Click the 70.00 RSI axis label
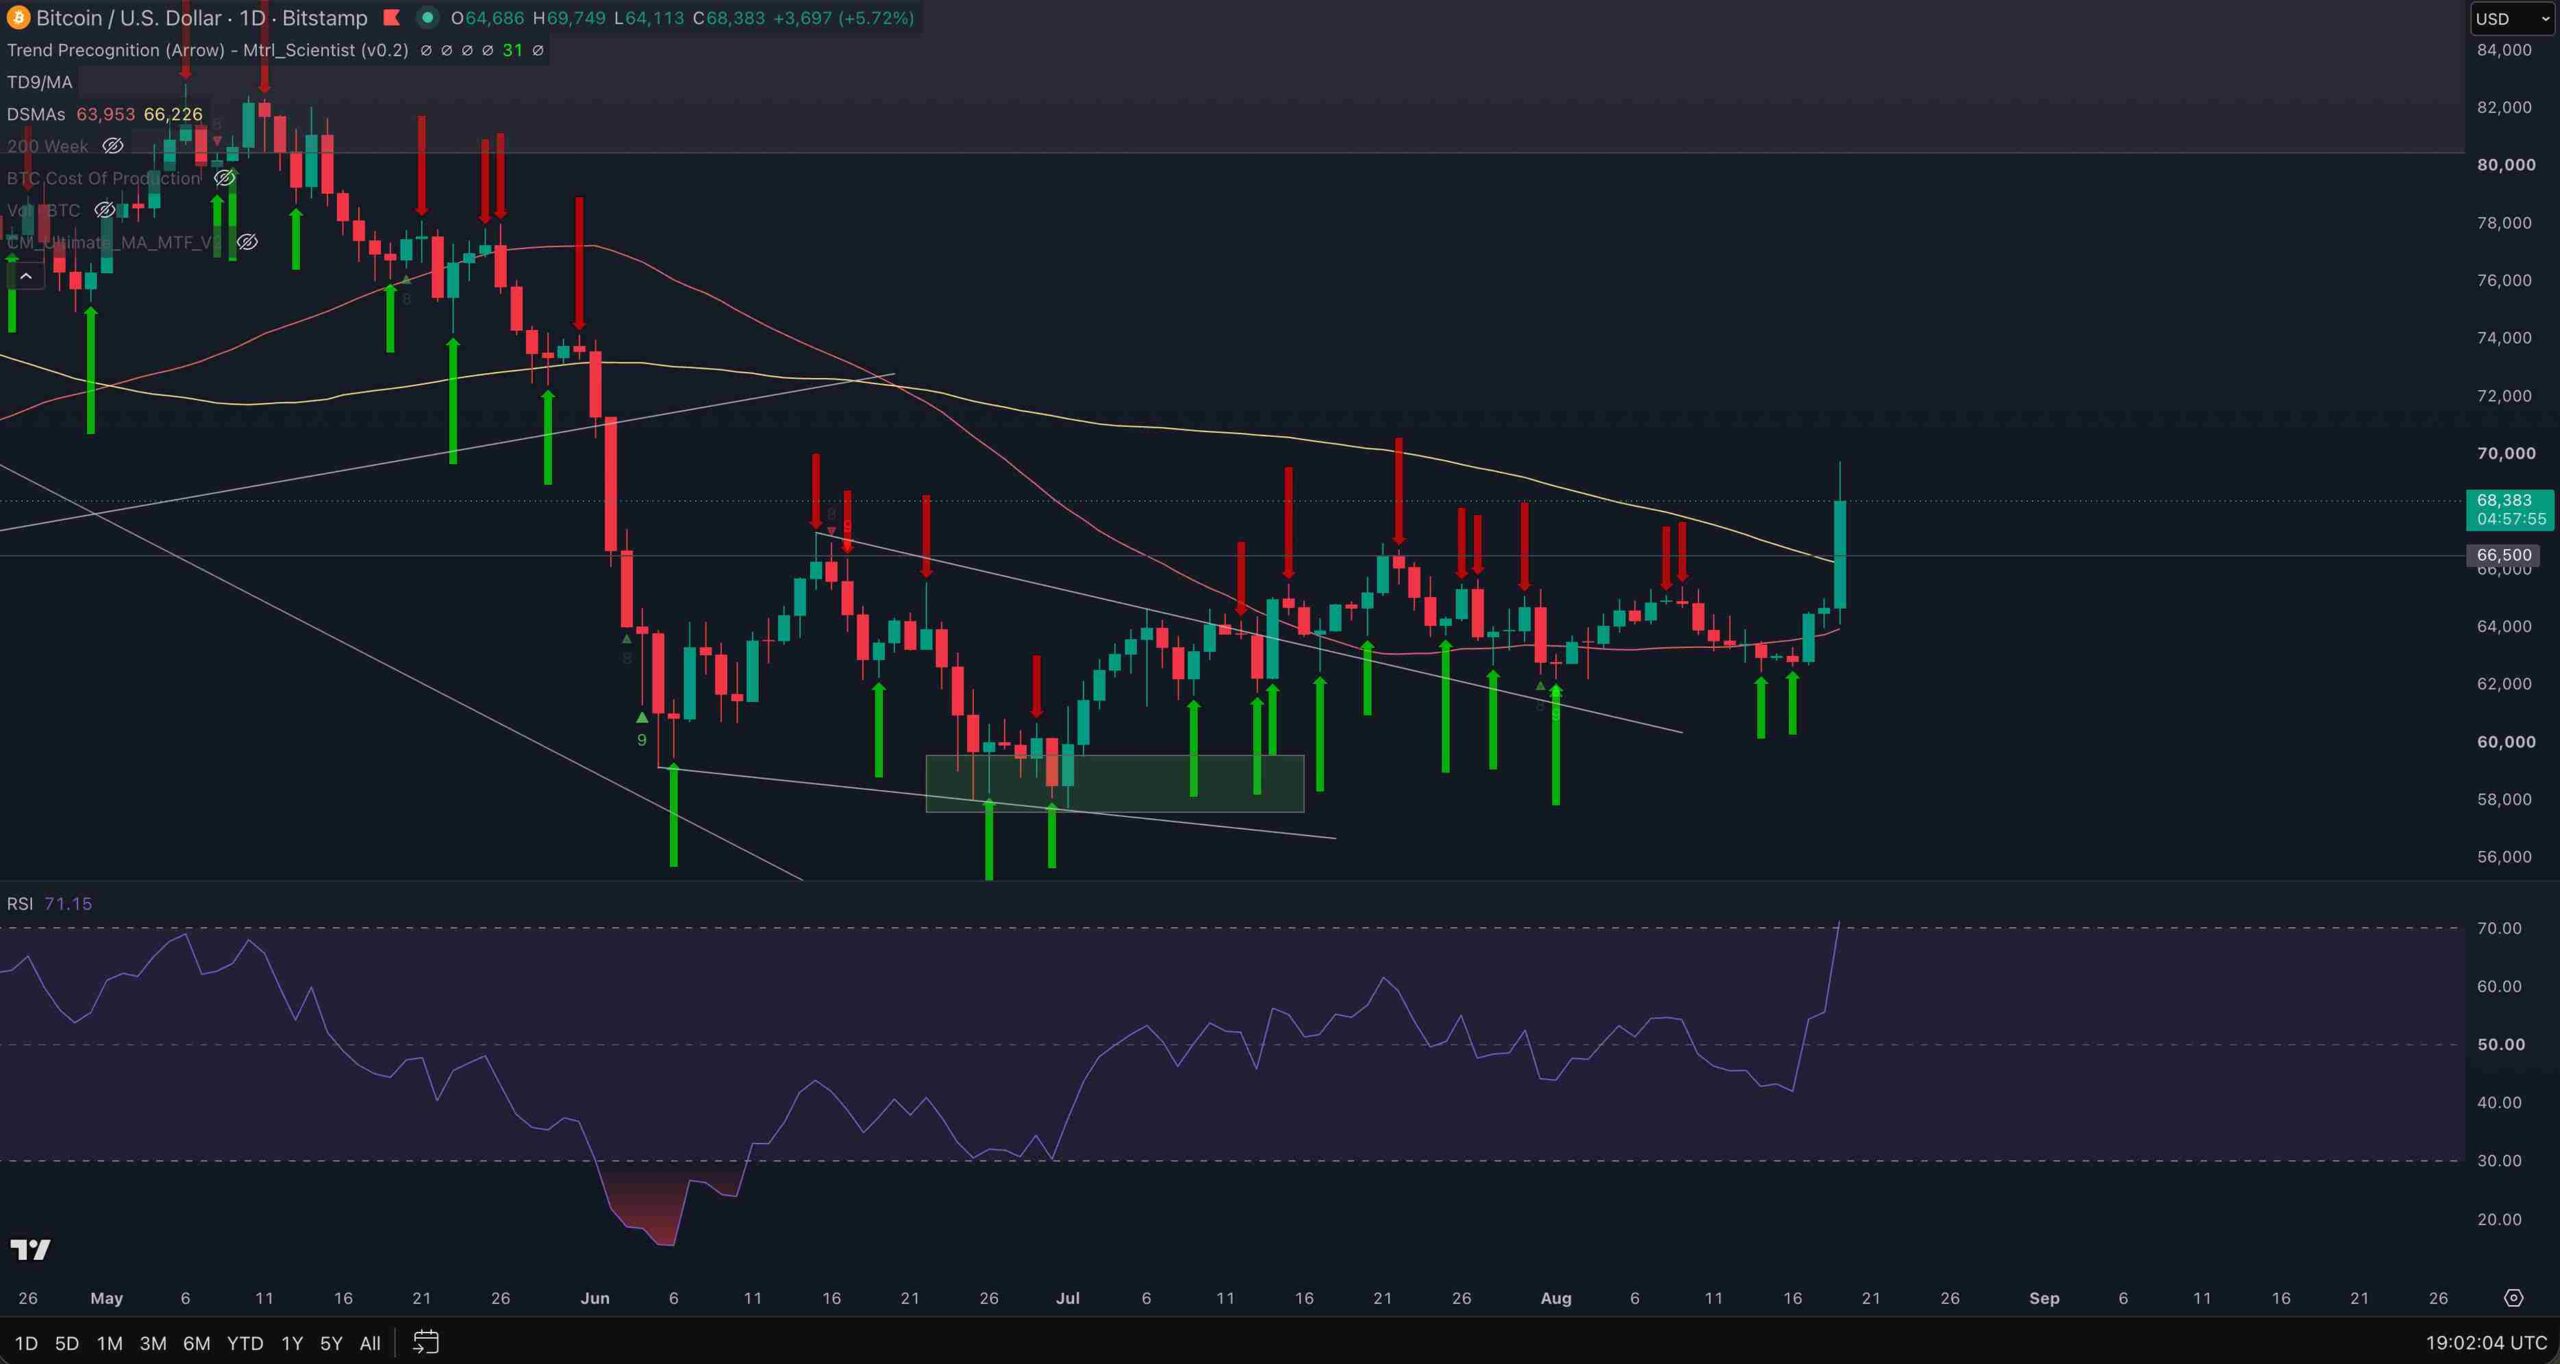The width and height of the screenshot is (2560, 1364). [2499, 929]
